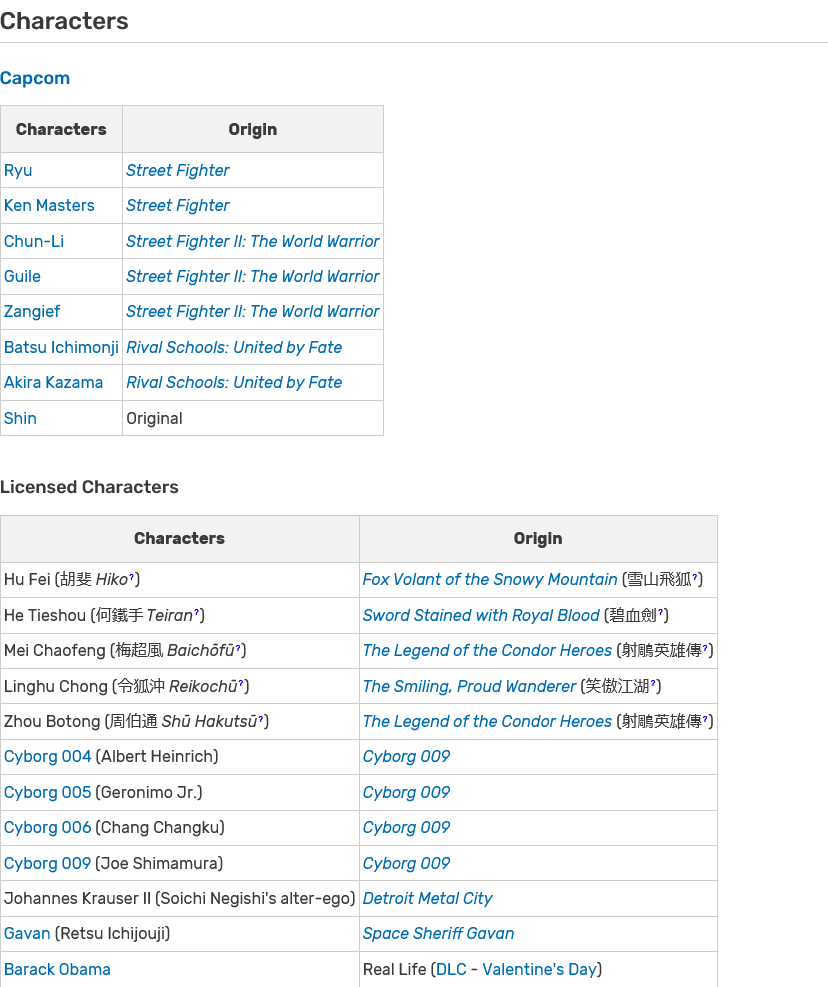Follow the Akira Kazama link
Image resolution: width=828 pixels, height=987 pixels.
(54, 383)
